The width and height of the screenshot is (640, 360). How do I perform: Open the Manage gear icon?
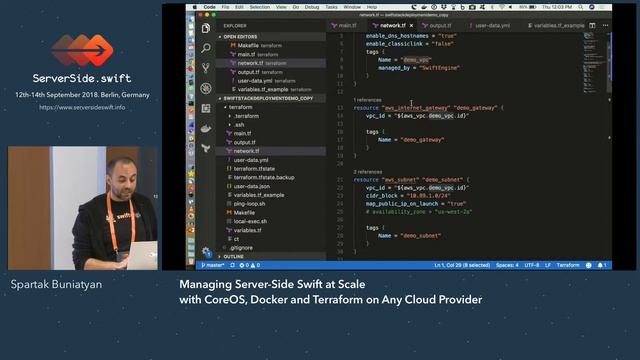point(206,251)
